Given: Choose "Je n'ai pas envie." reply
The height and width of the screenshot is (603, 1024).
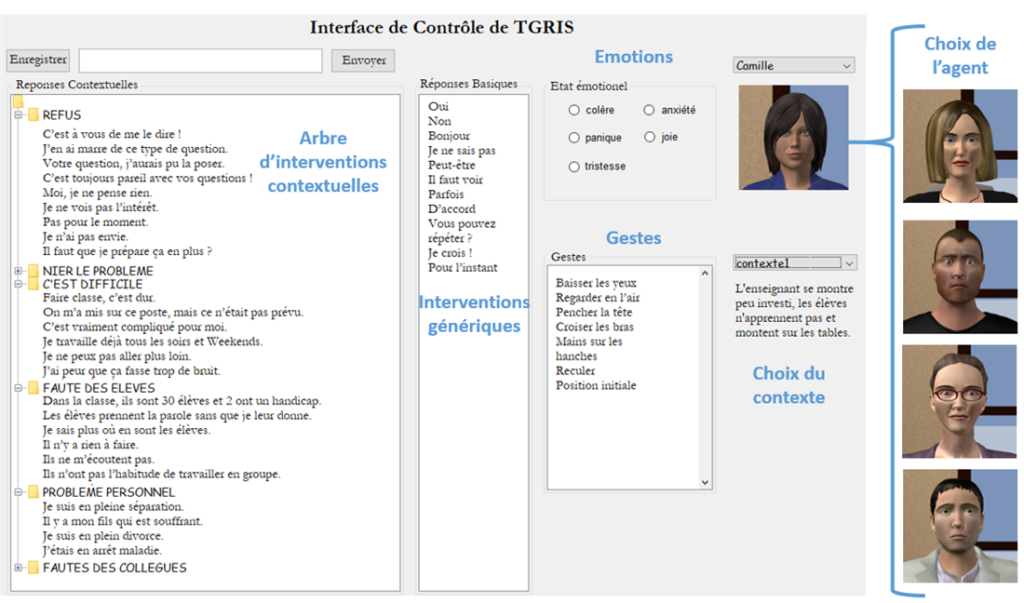Looking at the screenshot, I should (86, 236).
